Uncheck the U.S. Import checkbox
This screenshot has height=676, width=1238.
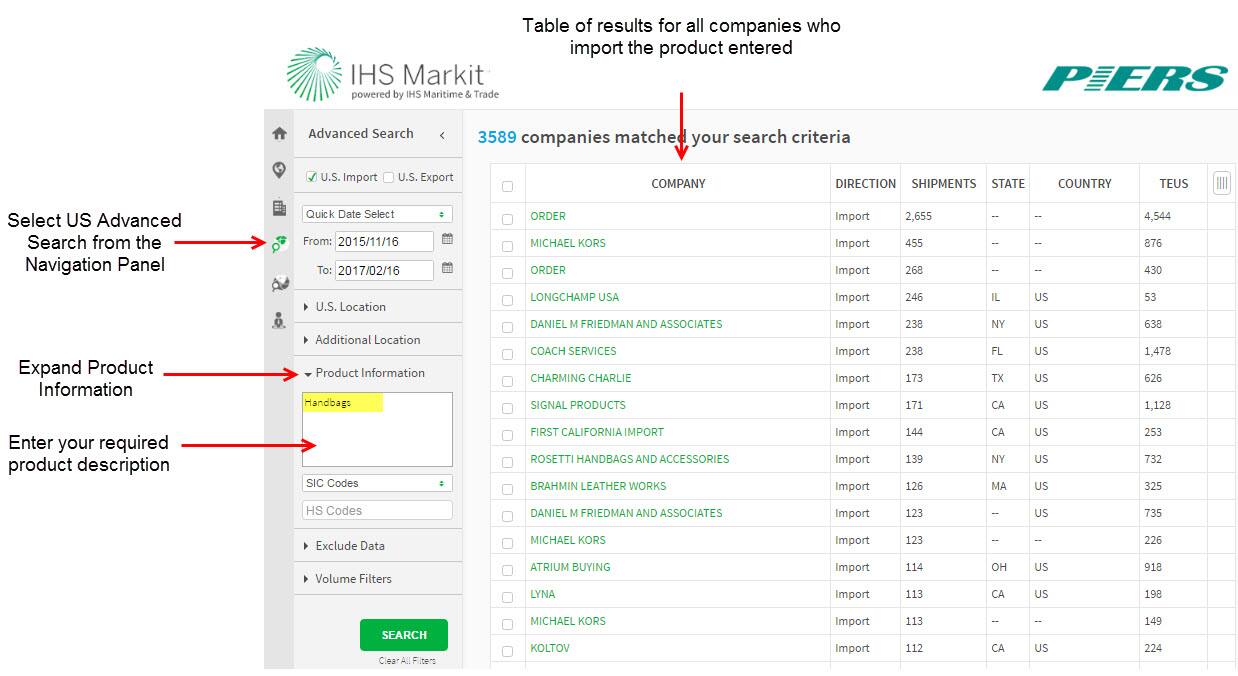pos(311,177)
